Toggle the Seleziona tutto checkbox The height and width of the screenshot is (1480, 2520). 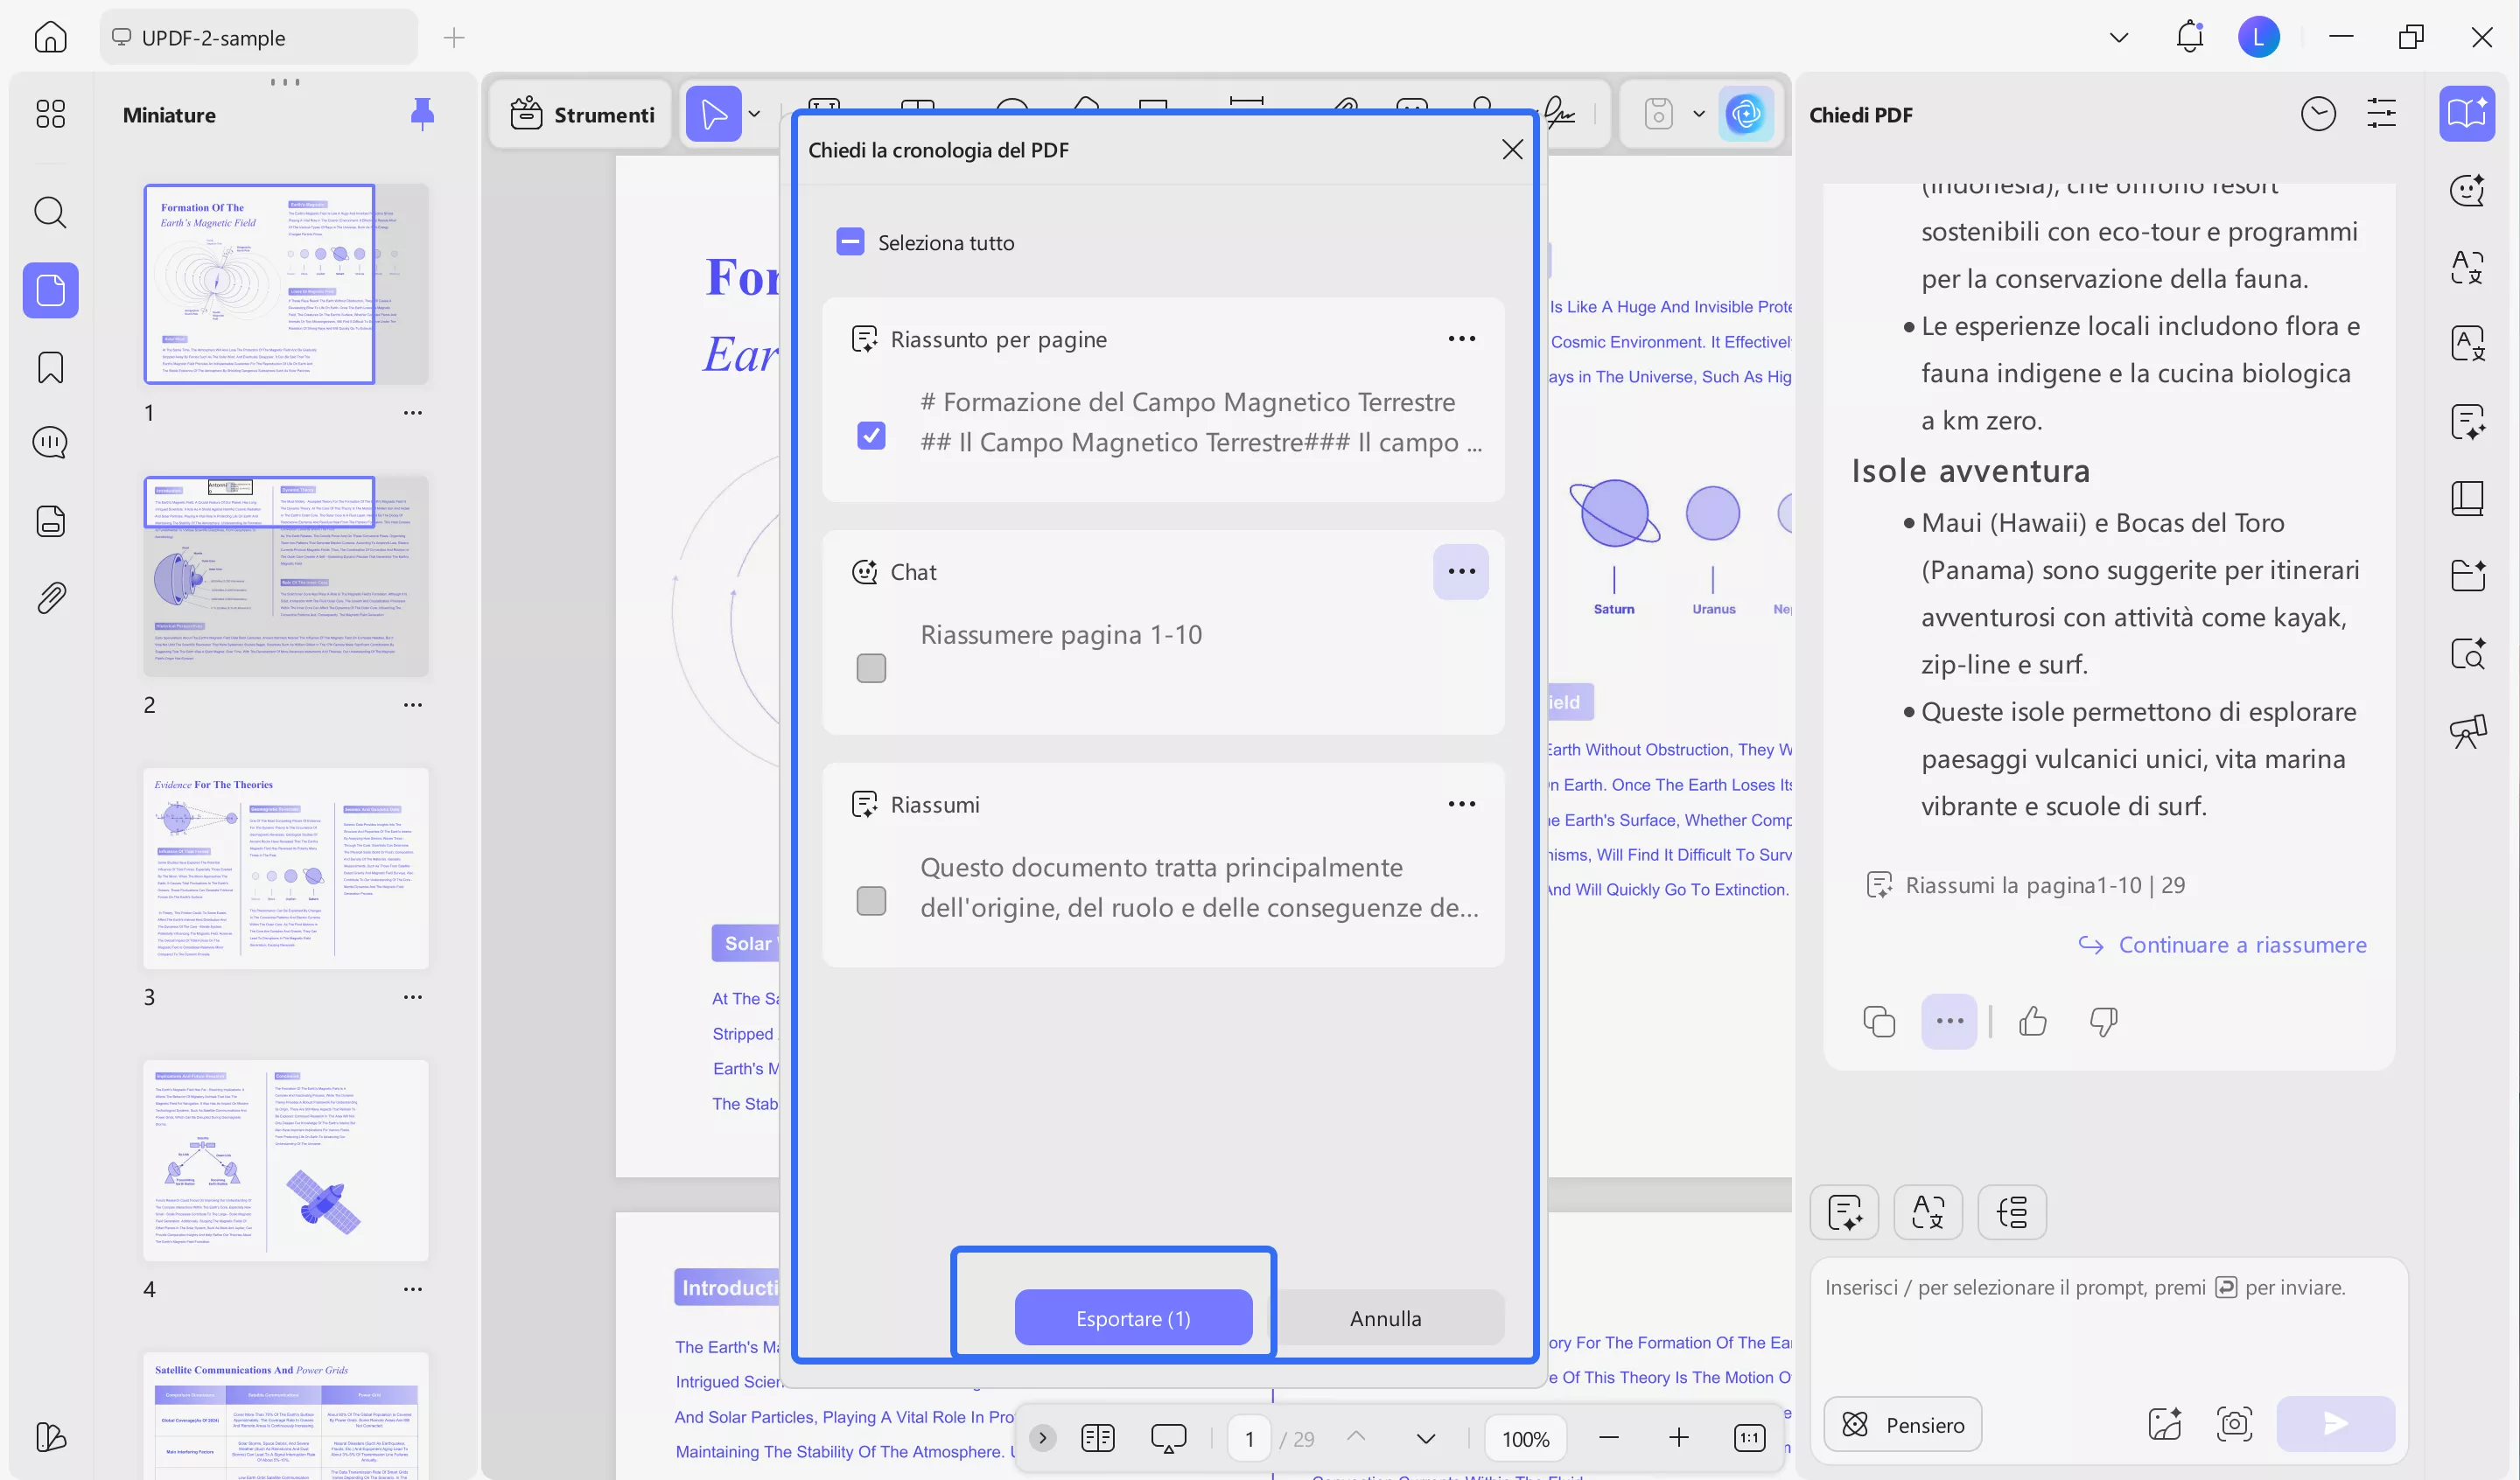tap(850, 241)
